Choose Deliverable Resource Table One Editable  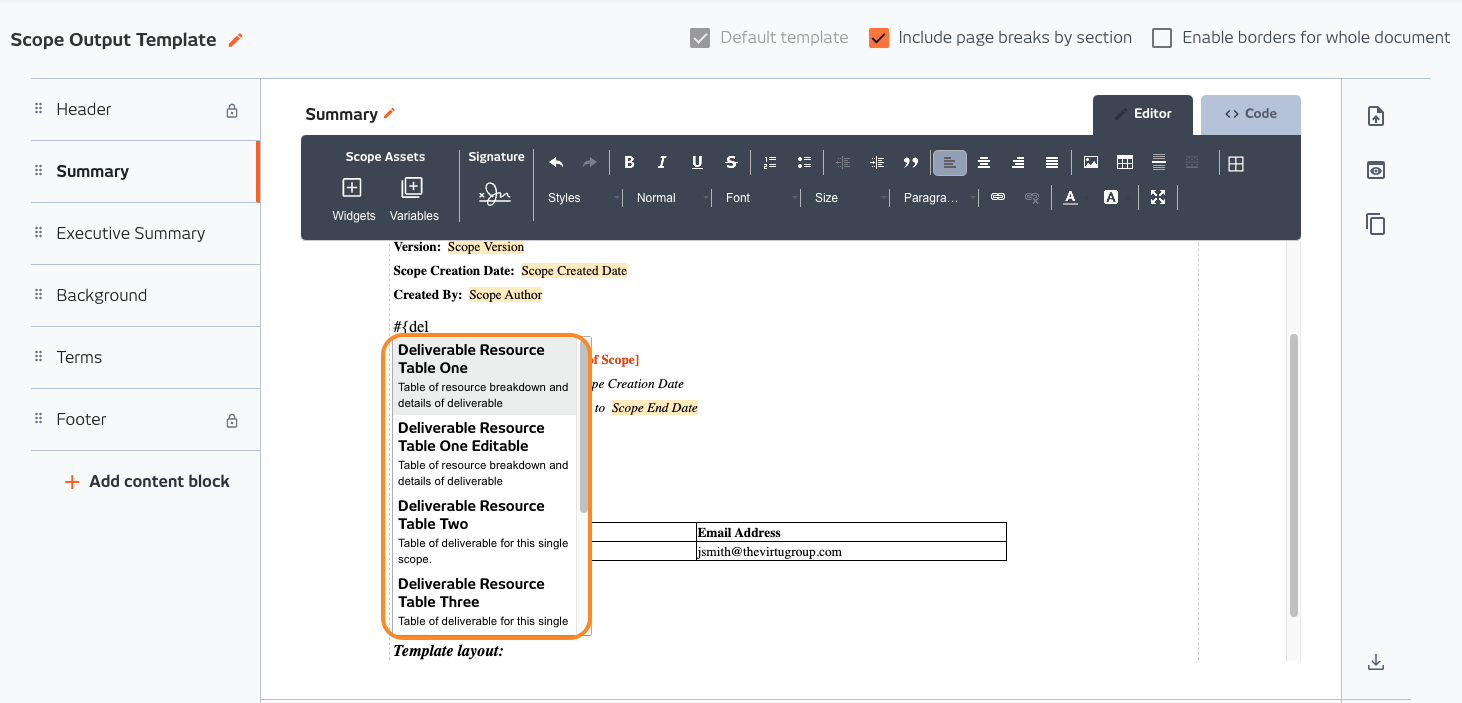(485, 454)
